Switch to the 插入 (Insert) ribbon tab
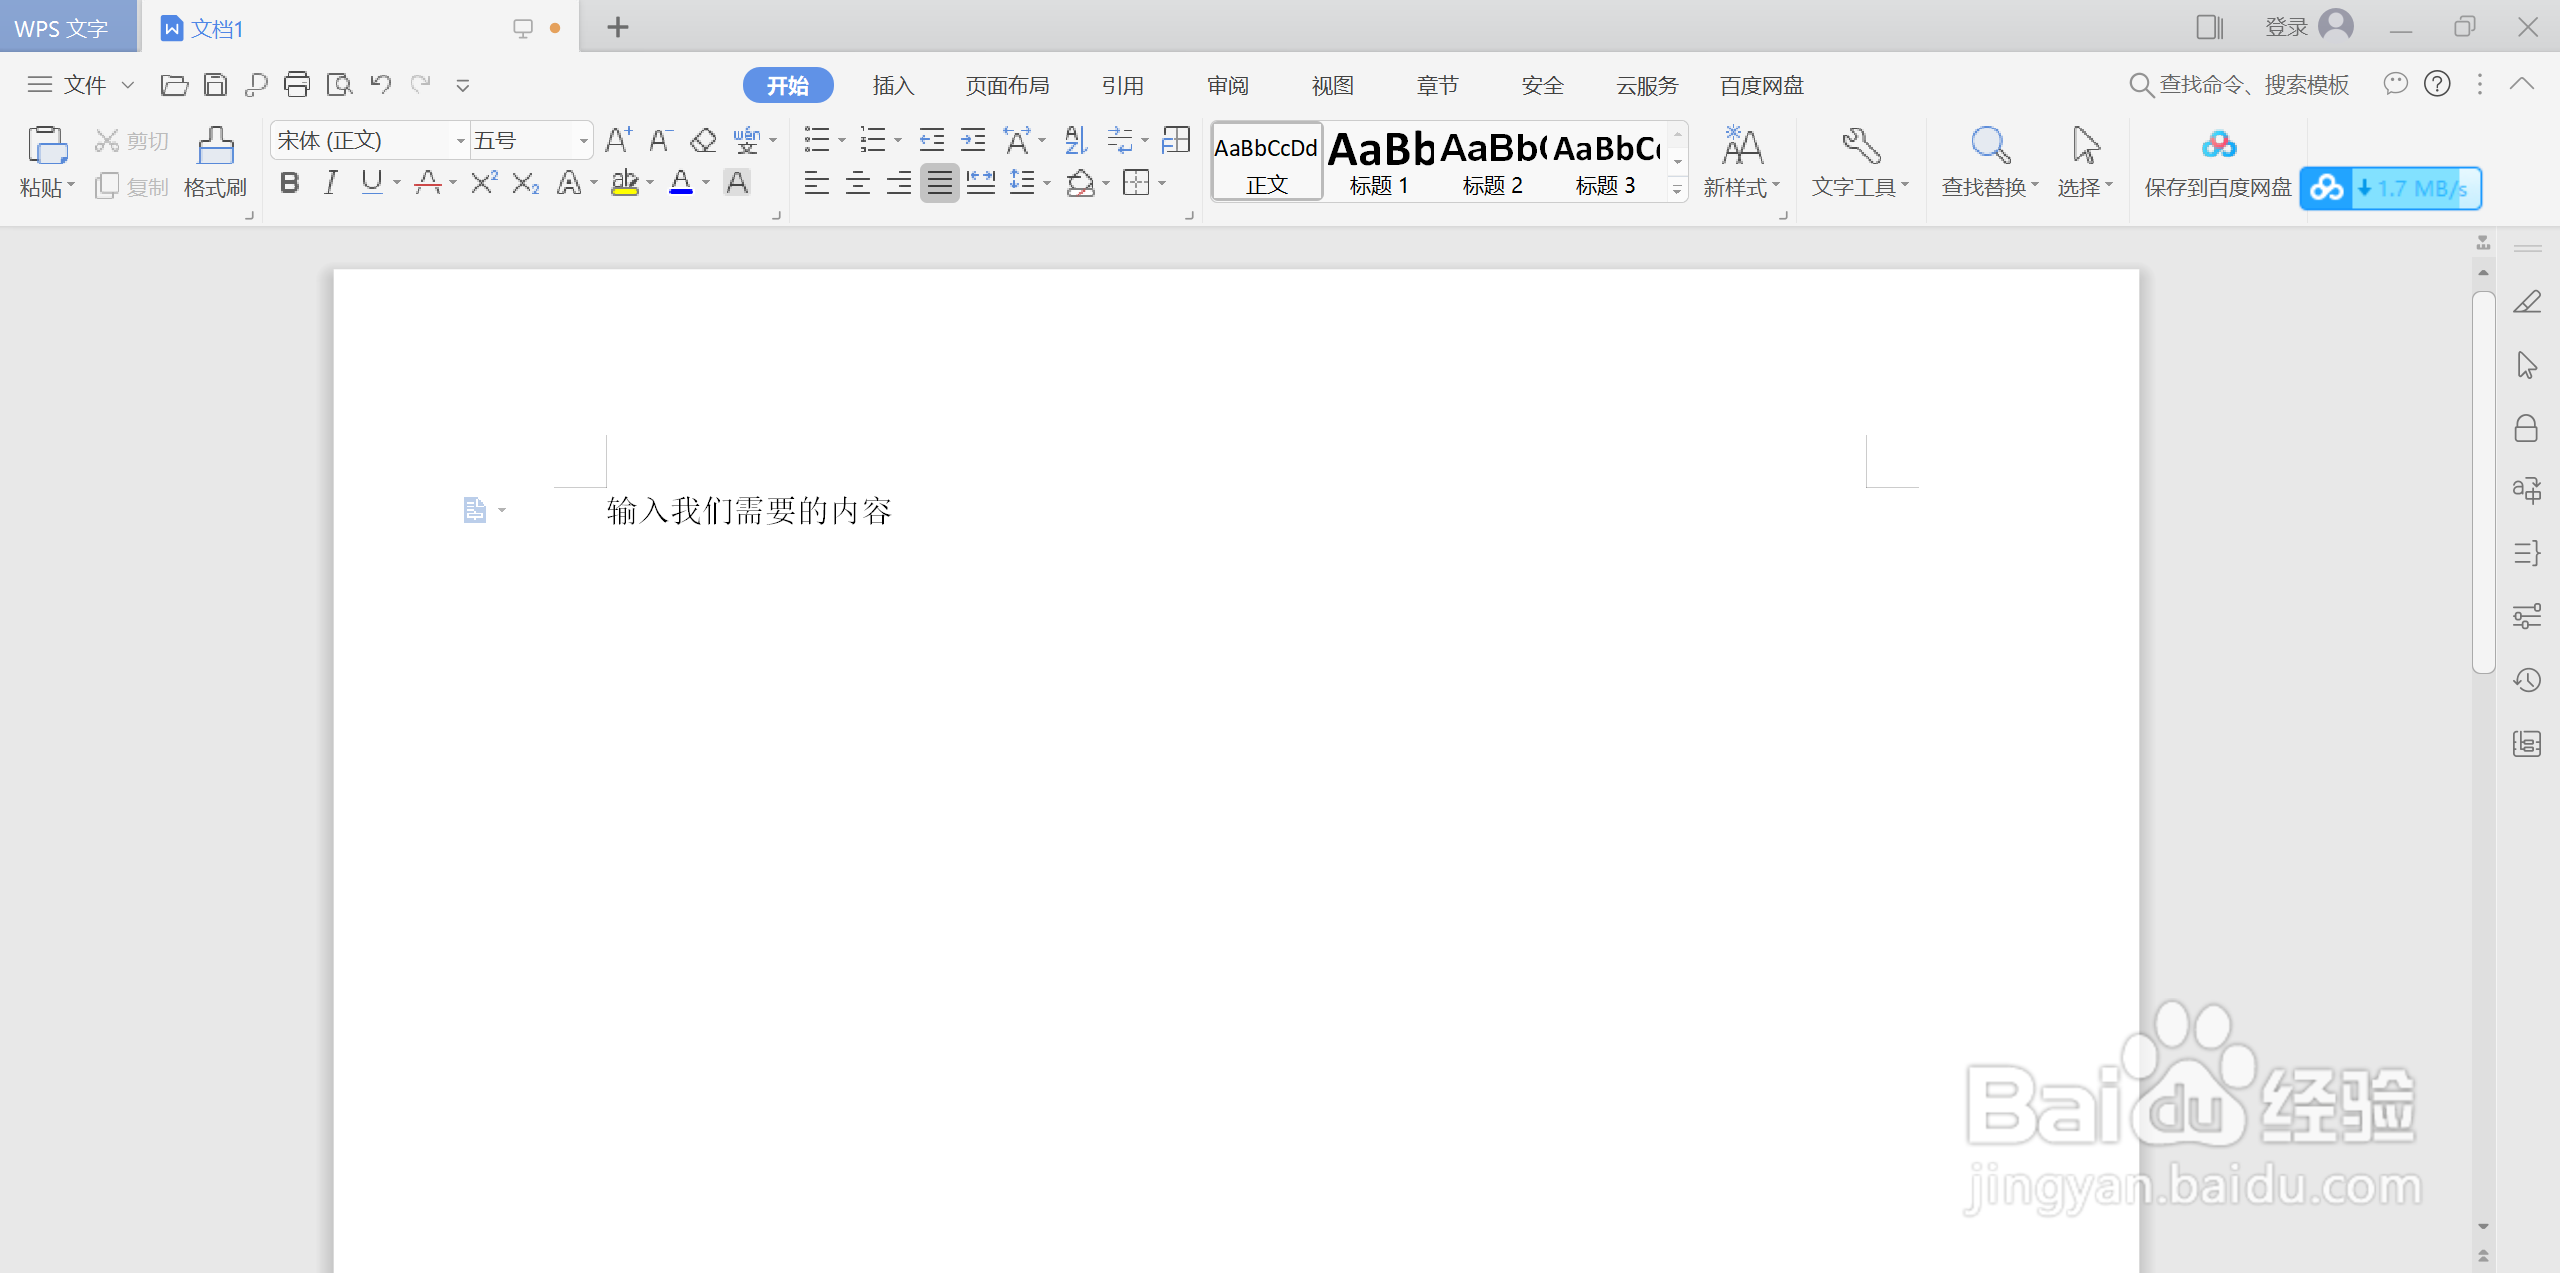The height and width of the screenshot is (1273, 2560). click(x=893, y=86)
